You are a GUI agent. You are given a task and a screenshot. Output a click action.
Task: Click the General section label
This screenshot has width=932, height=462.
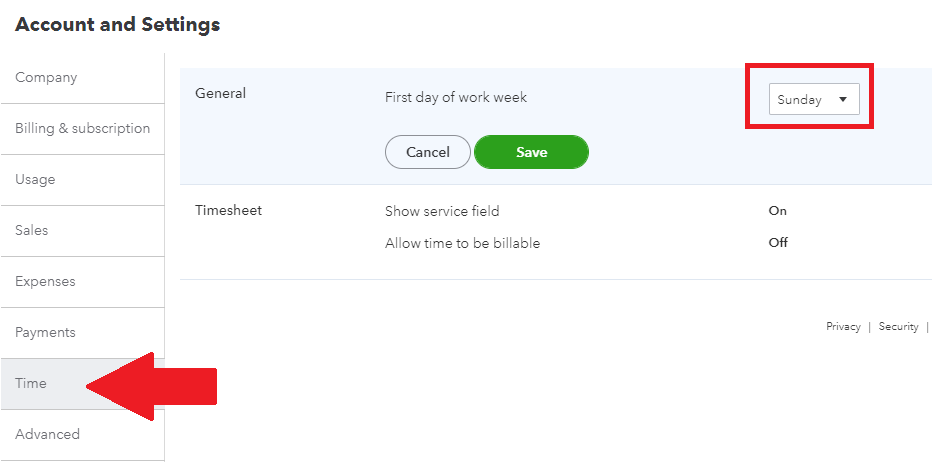[x=220, y=94]
